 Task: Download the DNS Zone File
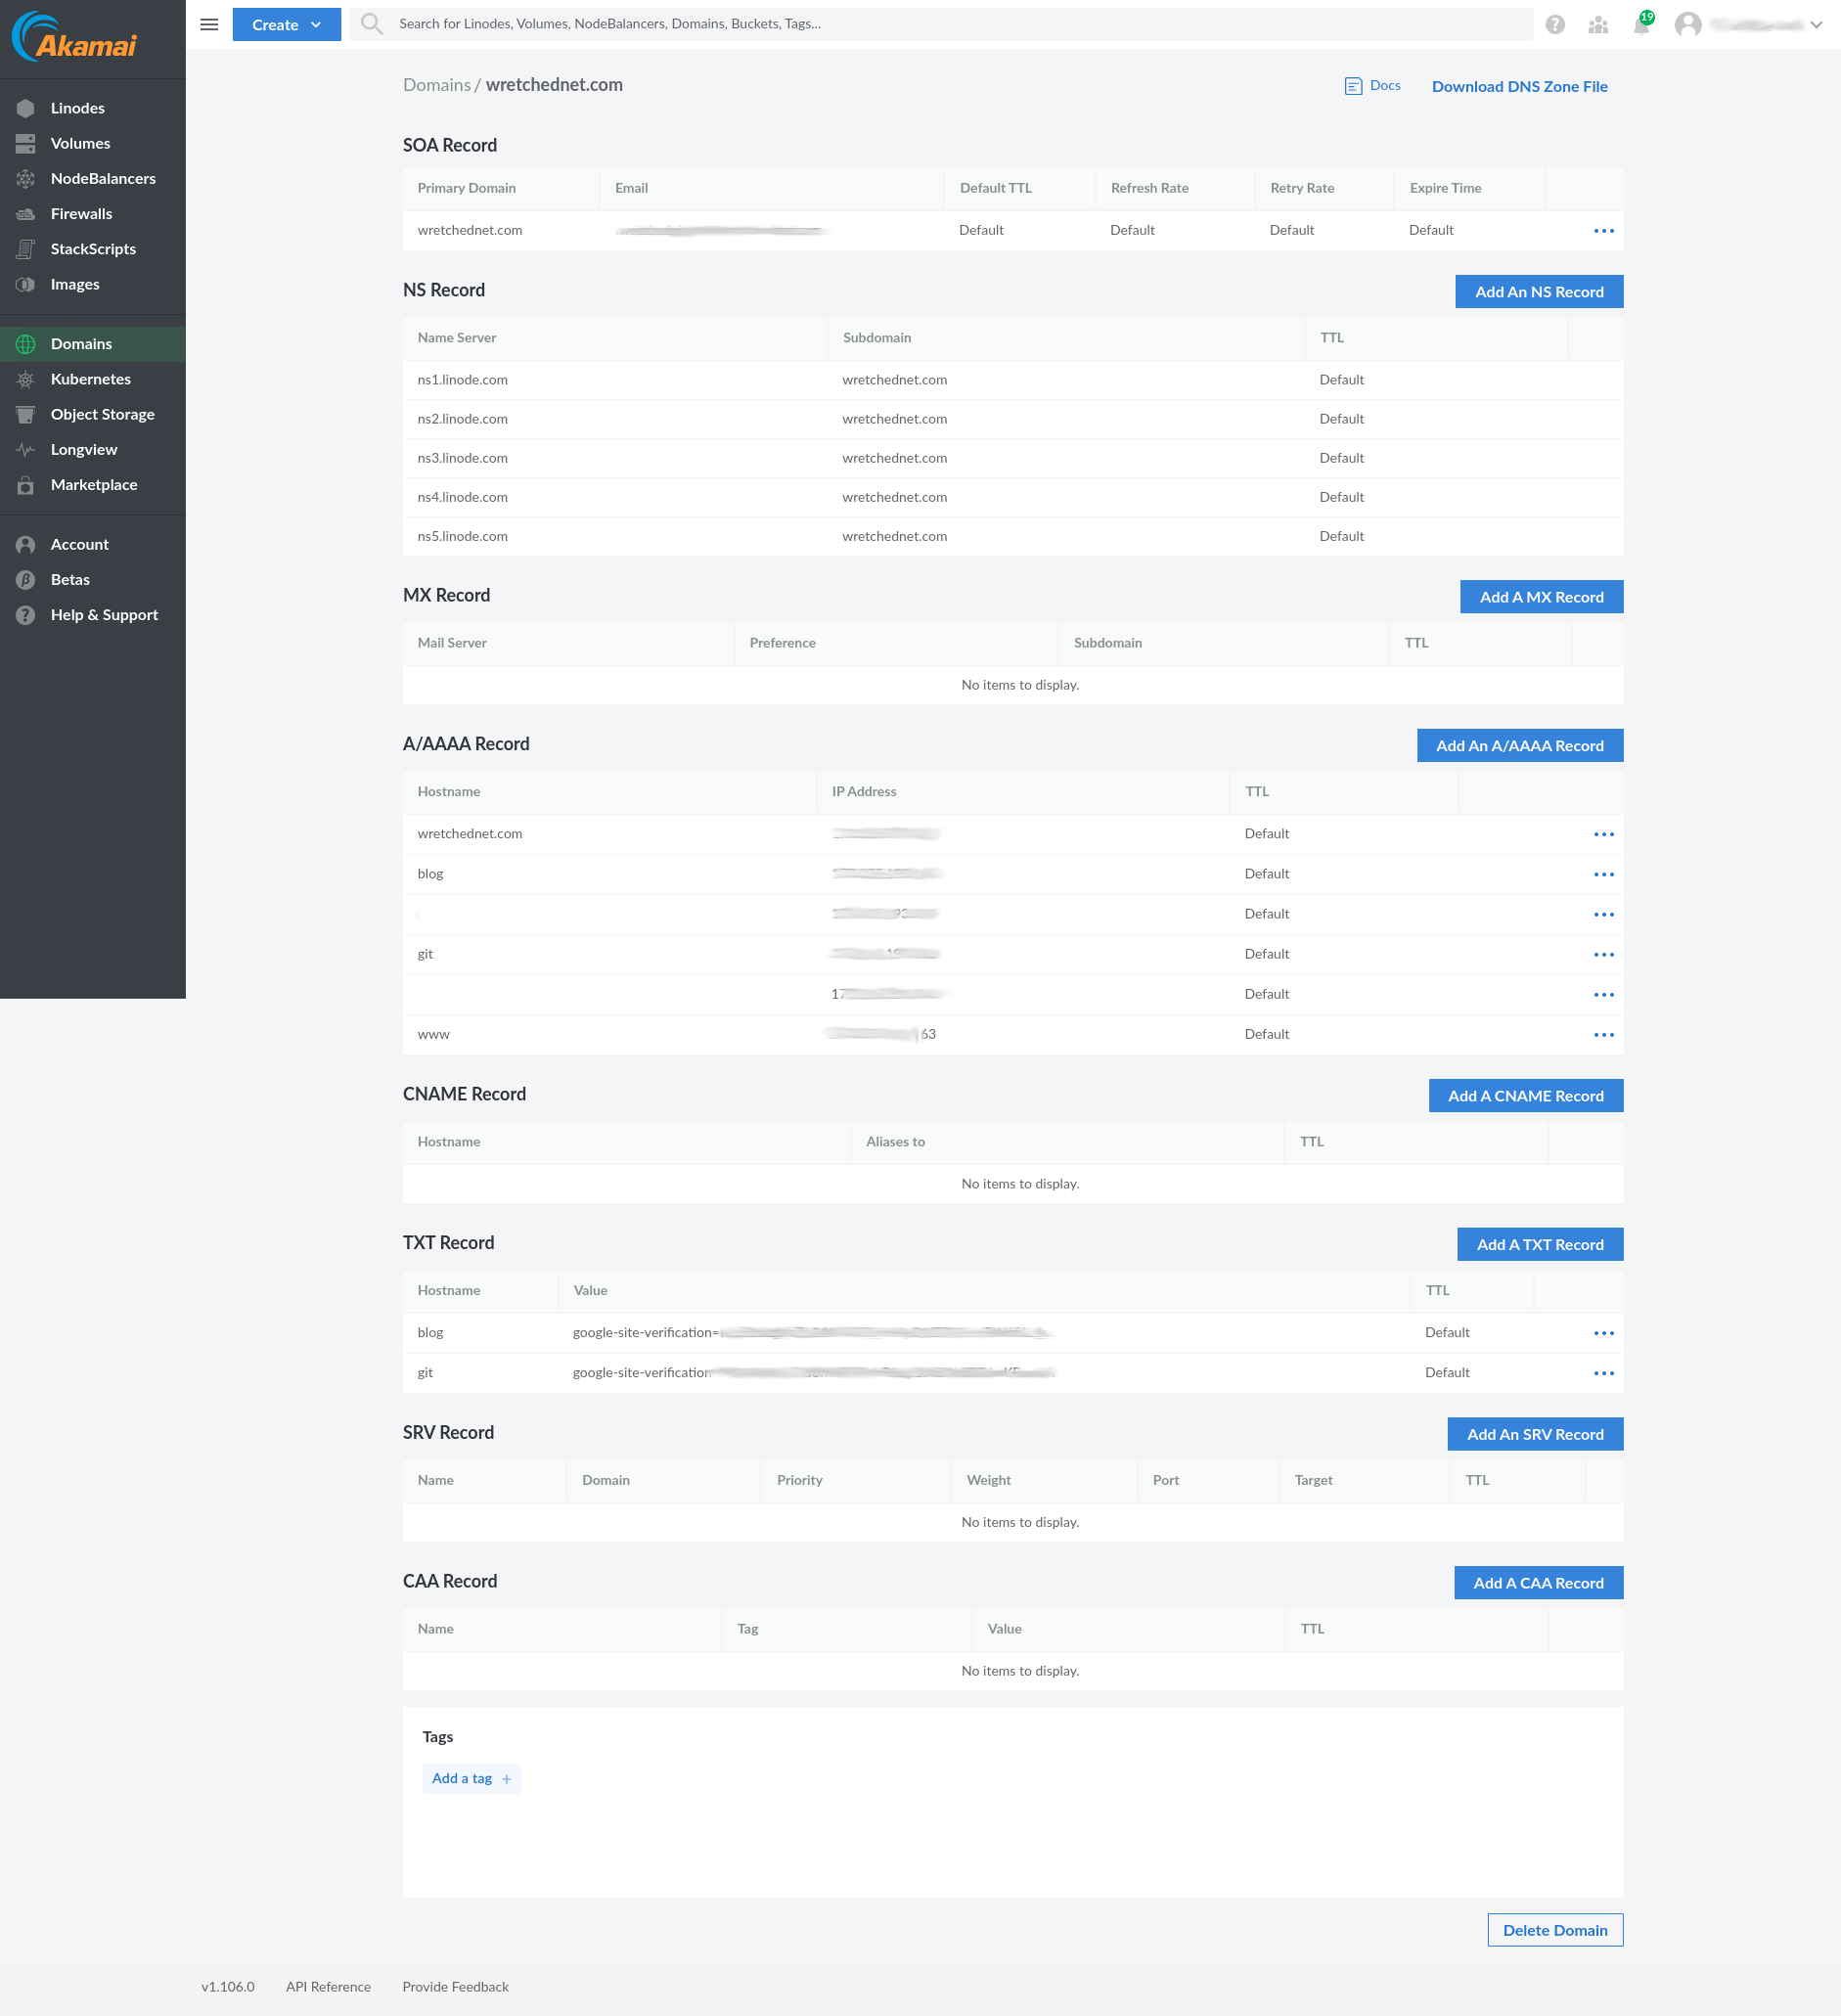click(1518, 86)
